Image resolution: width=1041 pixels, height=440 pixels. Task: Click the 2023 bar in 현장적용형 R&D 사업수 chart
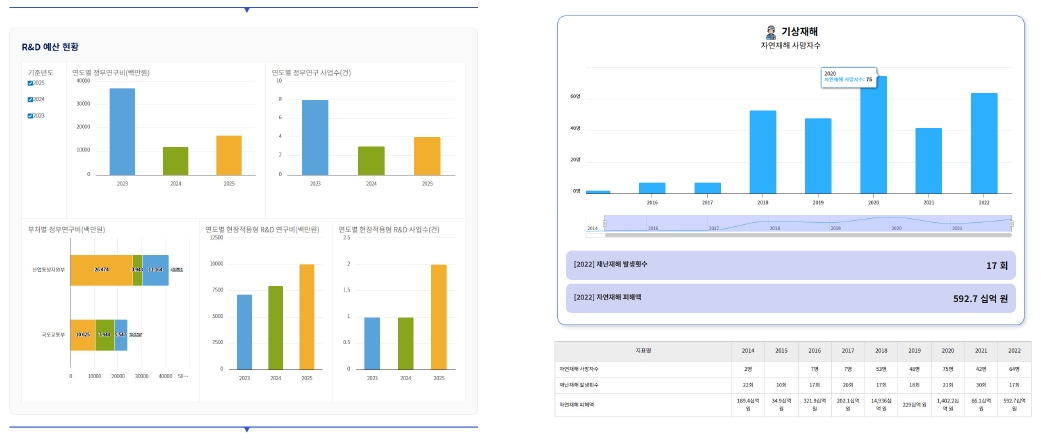click(372, 343)
